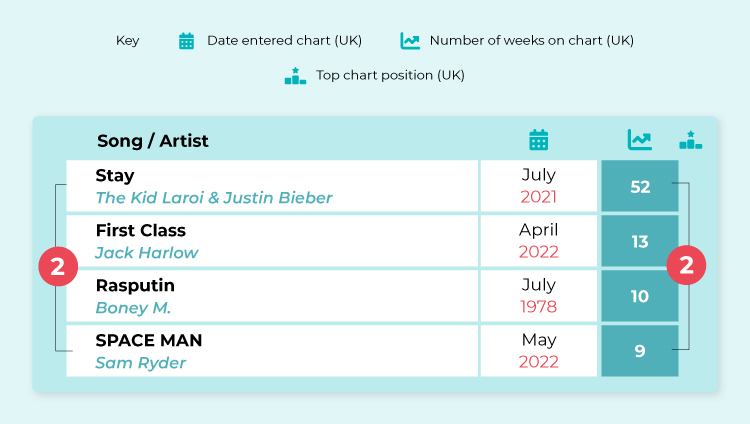The width and height of the screenshot is (750, 424).
Task: Click the left red circle badge numbered 2
Action: click(58, 266)
